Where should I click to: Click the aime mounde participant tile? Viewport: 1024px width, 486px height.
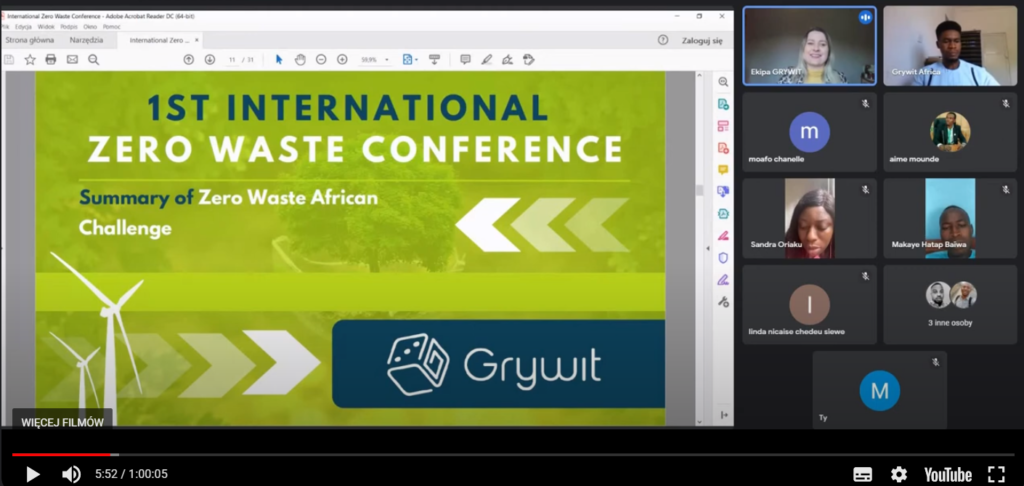(950, 132)
